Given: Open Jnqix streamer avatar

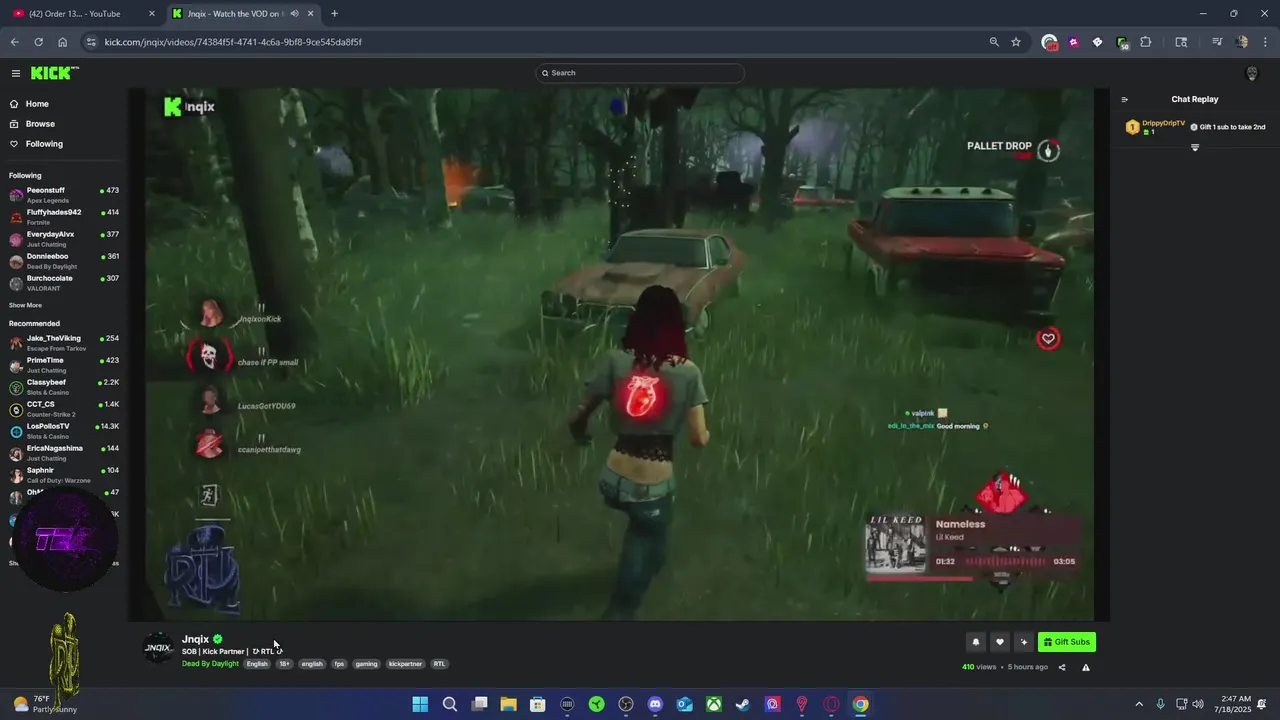Looking at the screenshot, I should point(158,648).
